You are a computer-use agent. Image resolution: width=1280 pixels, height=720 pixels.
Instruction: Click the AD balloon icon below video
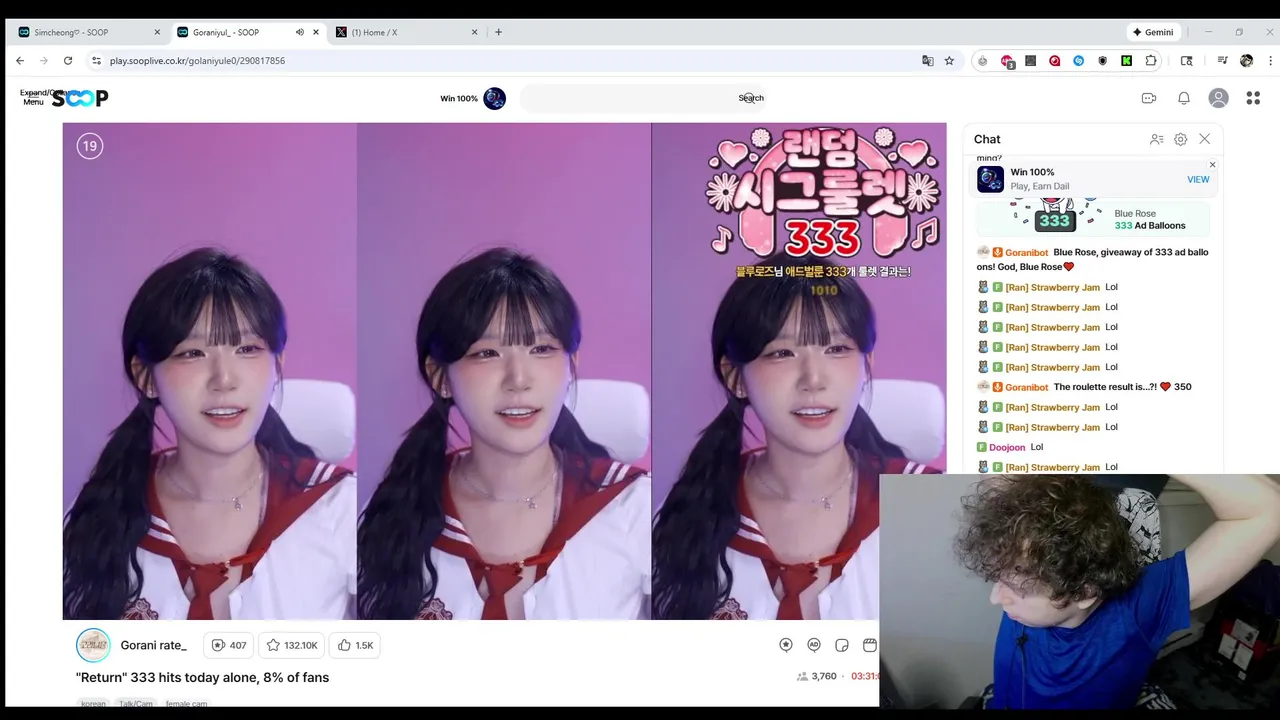point(814,645)
